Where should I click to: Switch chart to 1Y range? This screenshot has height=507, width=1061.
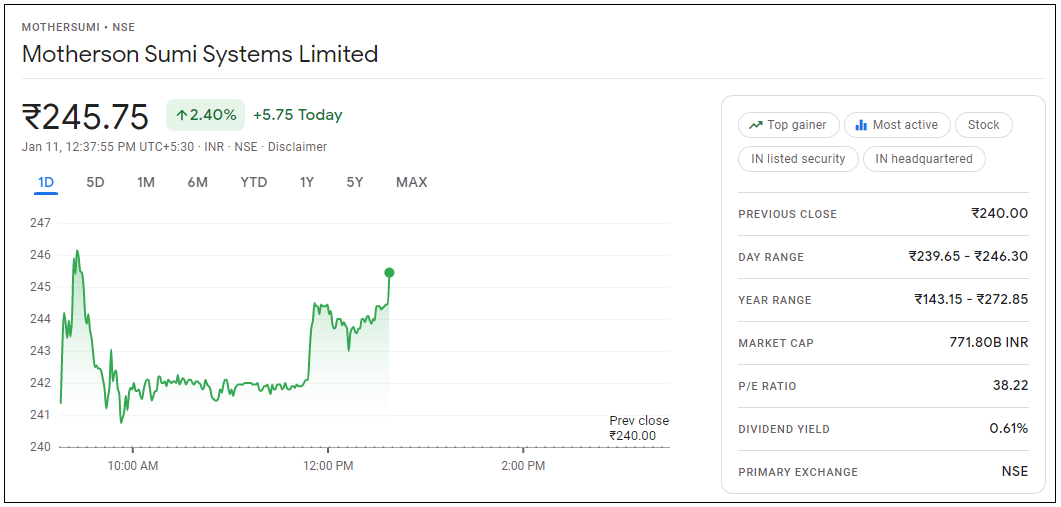tap(307, 182)
